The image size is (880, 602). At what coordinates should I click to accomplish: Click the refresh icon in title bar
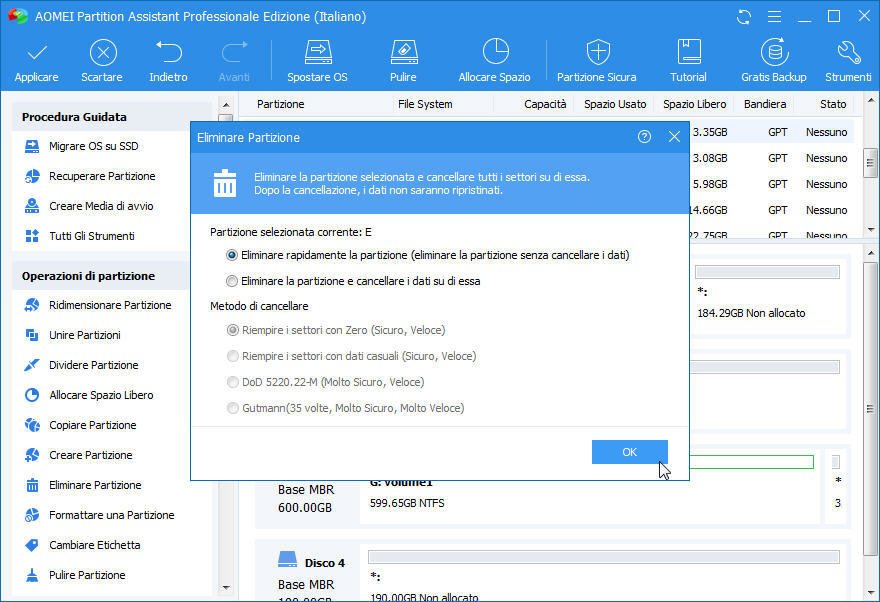[744, 17]
